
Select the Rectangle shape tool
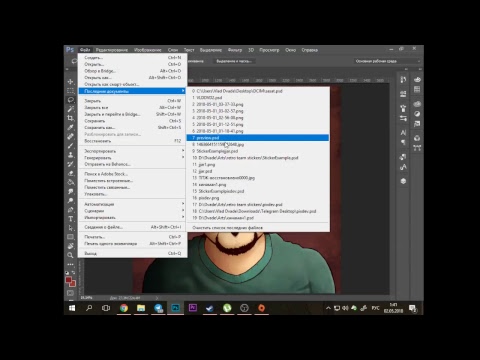point(70,237)
